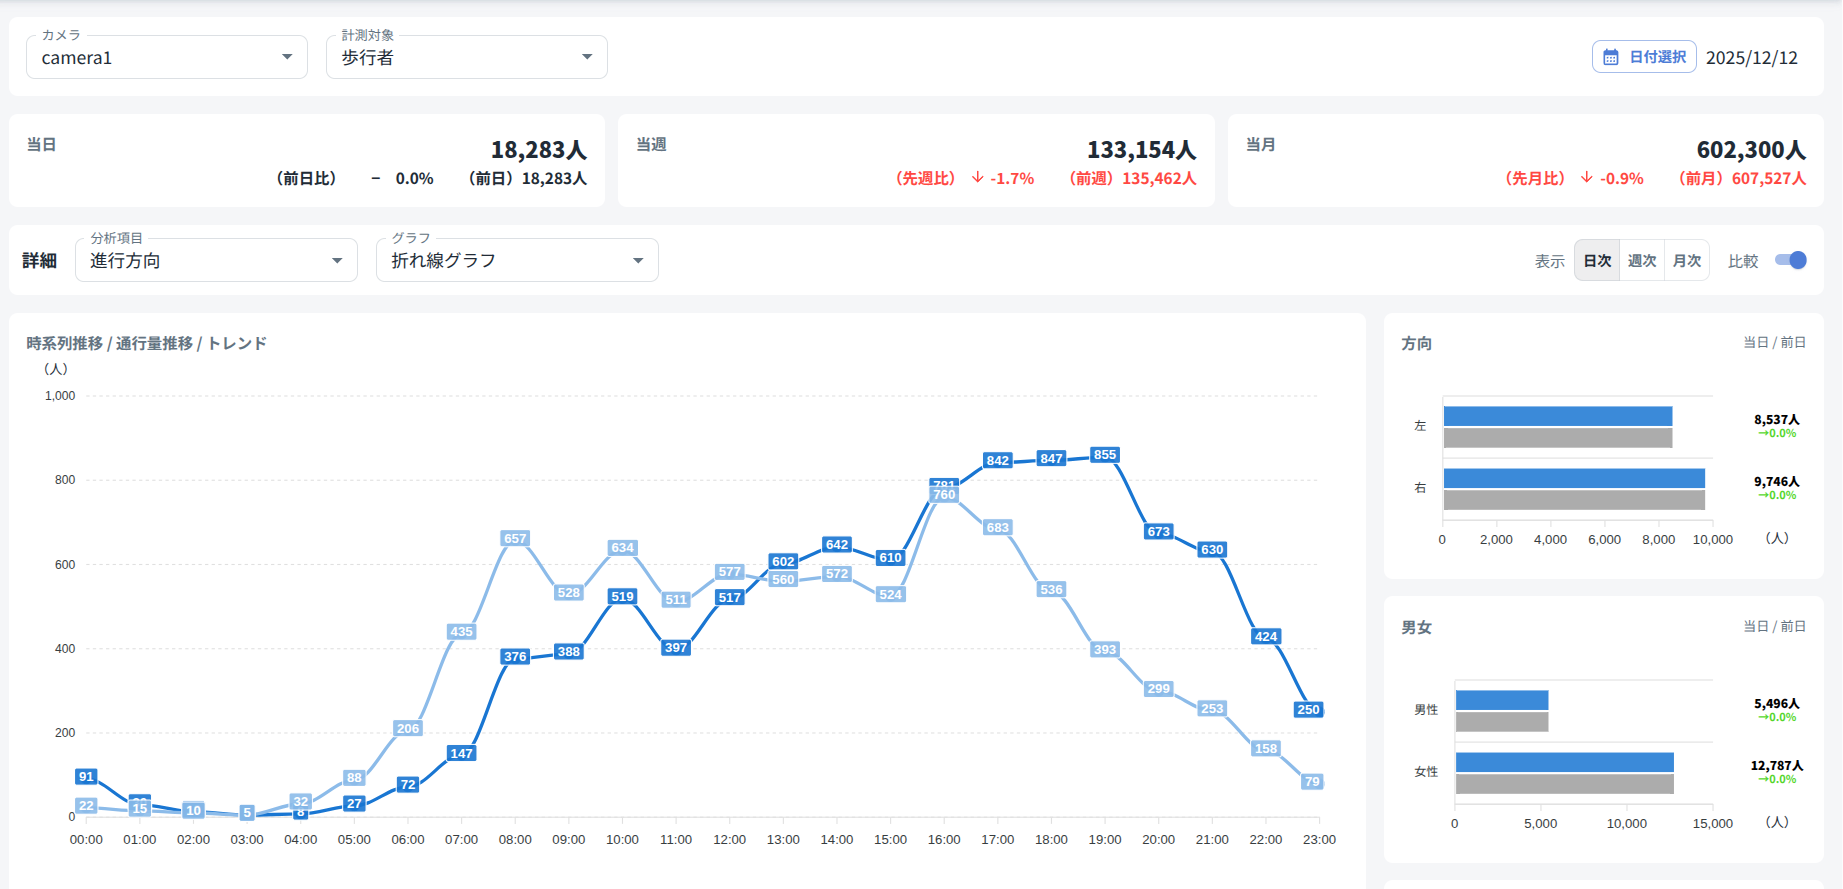Open the カメラ camera1 dropdown
This screenshot has width=1843, height=889.
(167, 57)
